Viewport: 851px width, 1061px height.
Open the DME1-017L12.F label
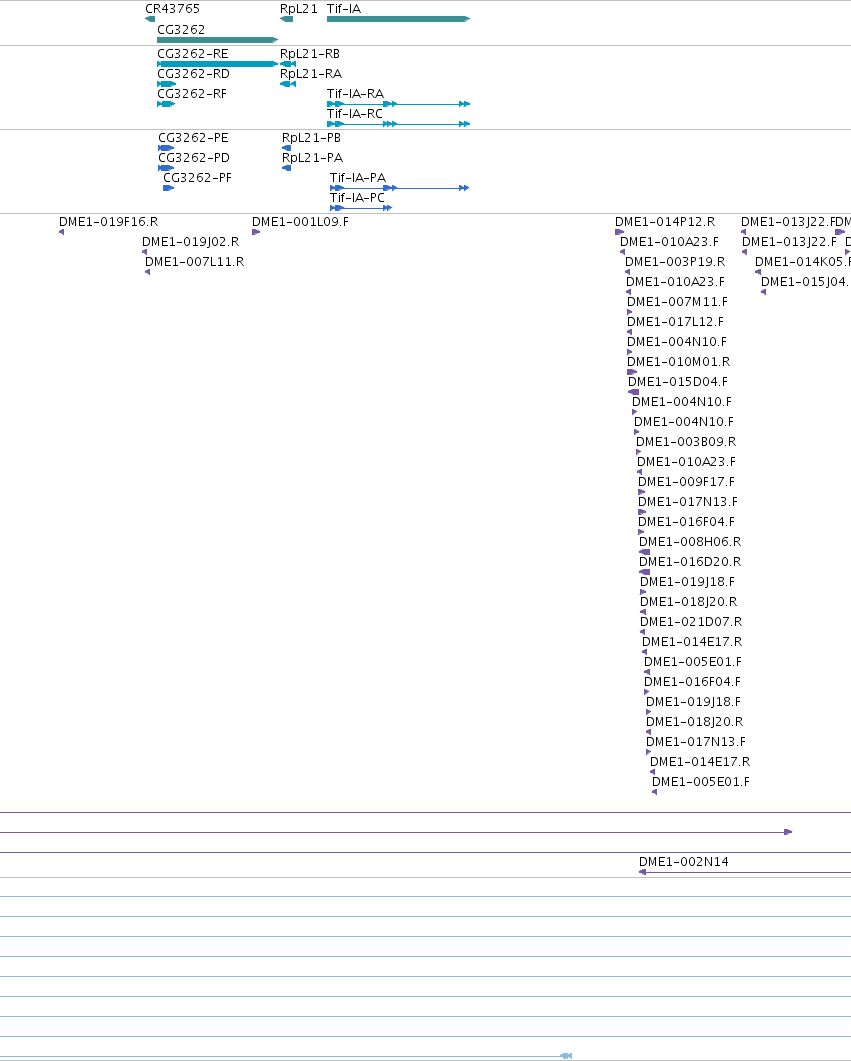coord(675,322)
